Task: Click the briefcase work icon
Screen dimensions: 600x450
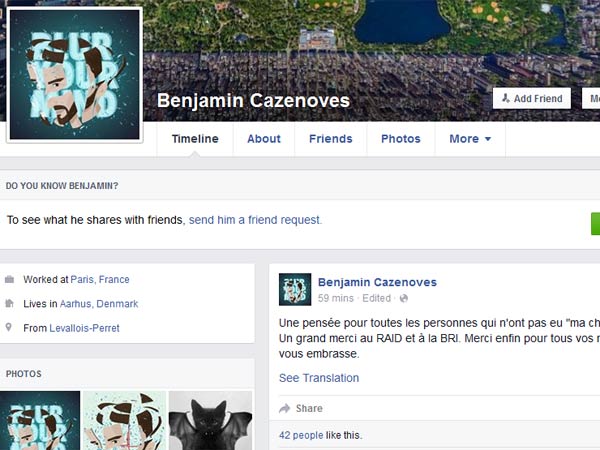Action: pos(10,279)
